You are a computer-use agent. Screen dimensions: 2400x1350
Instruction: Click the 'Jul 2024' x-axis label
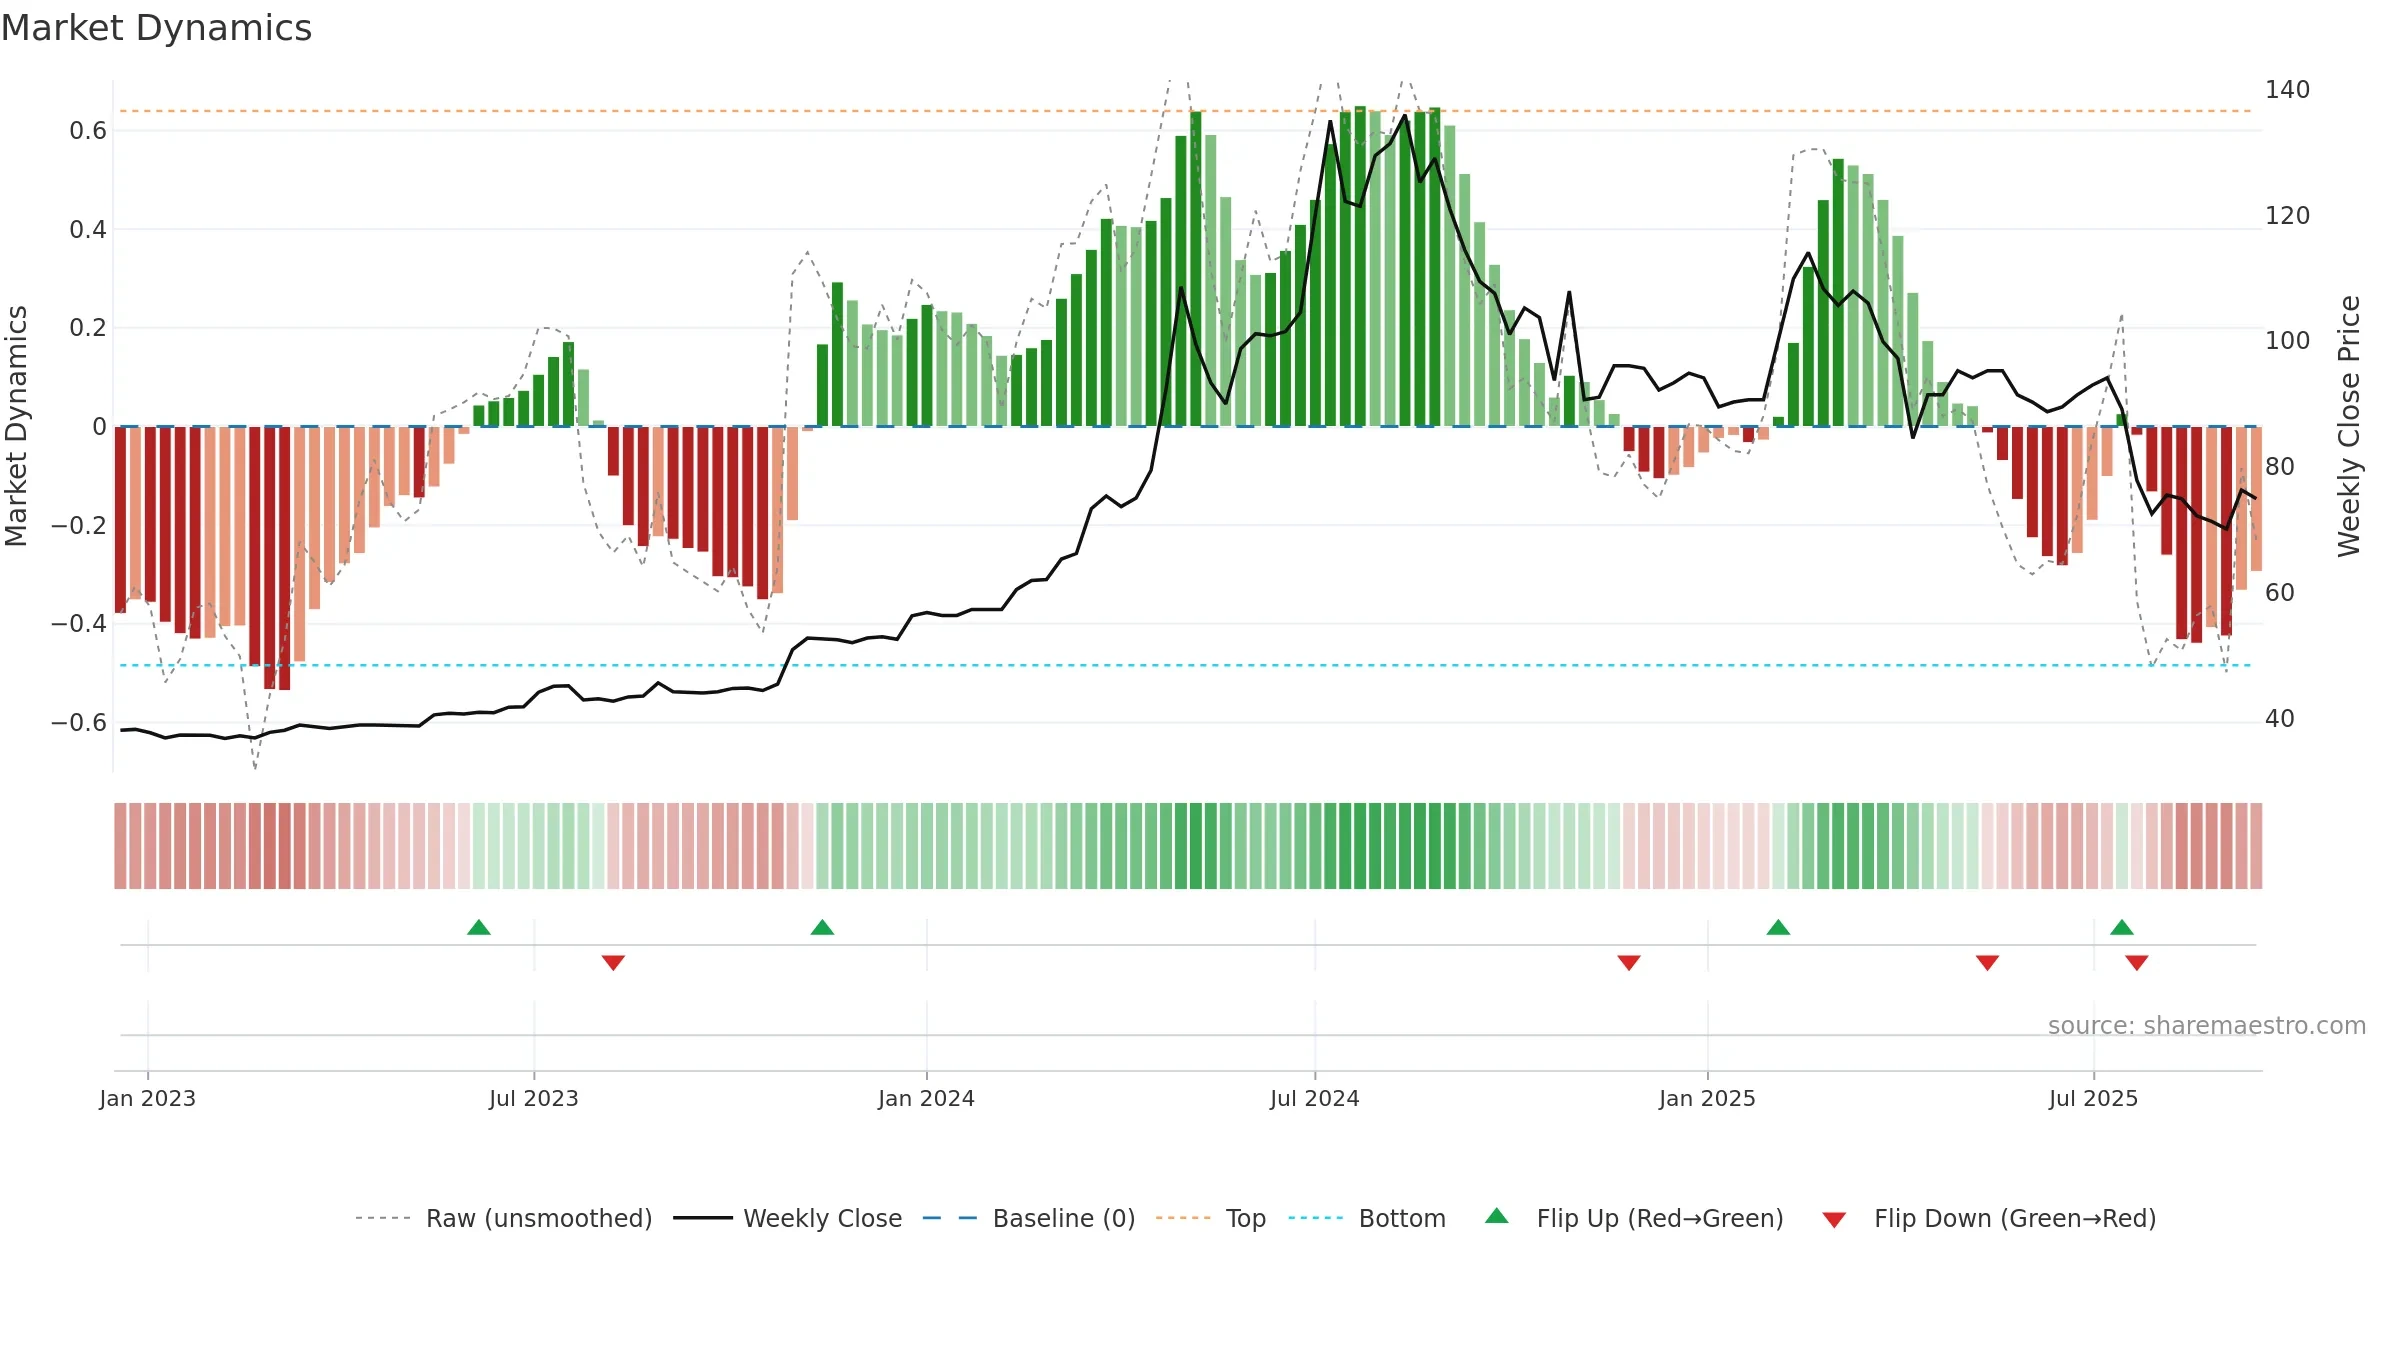1315,1098
